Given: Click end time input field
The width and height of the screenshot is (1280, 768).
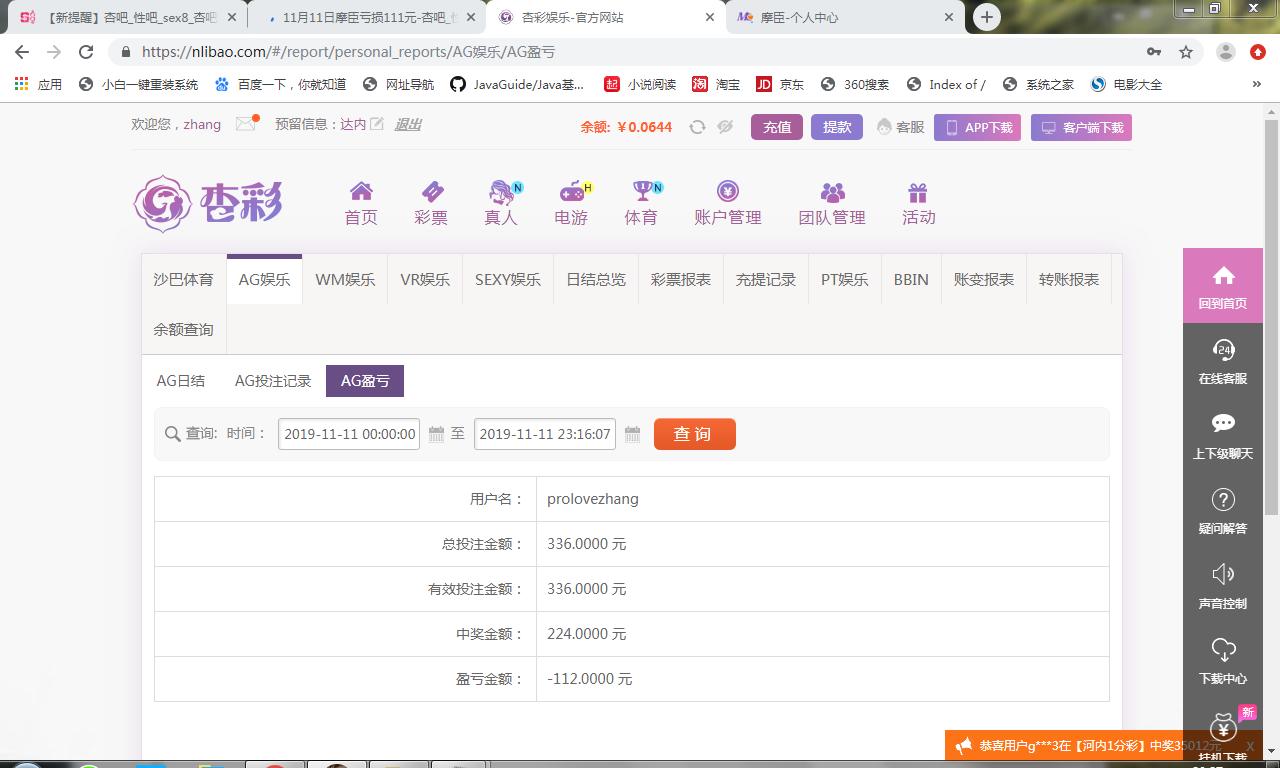Looking at the screenshot, I should pyautogui.click(x=545, y=434).
